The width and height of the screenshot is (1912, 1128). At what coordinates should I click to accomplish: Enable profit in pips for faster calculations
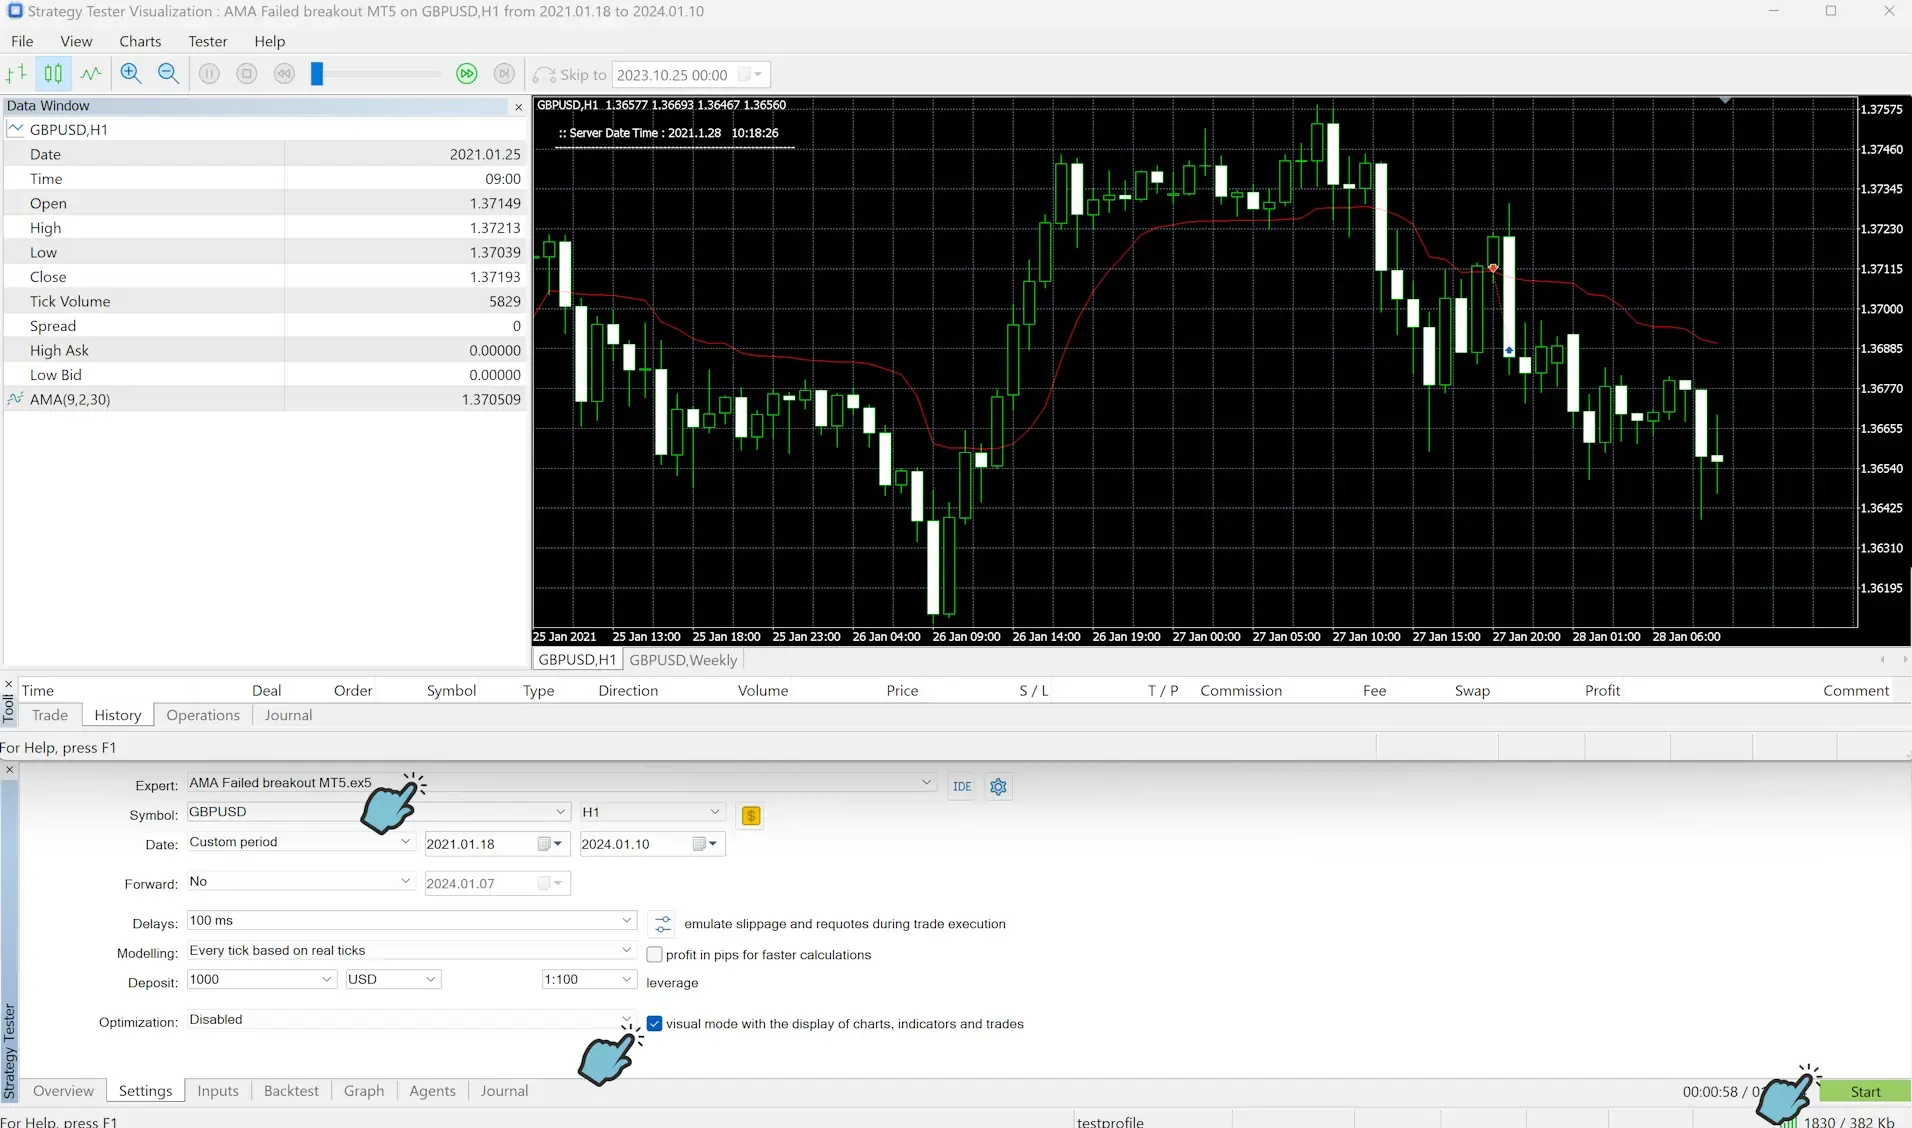click(654, 954)
